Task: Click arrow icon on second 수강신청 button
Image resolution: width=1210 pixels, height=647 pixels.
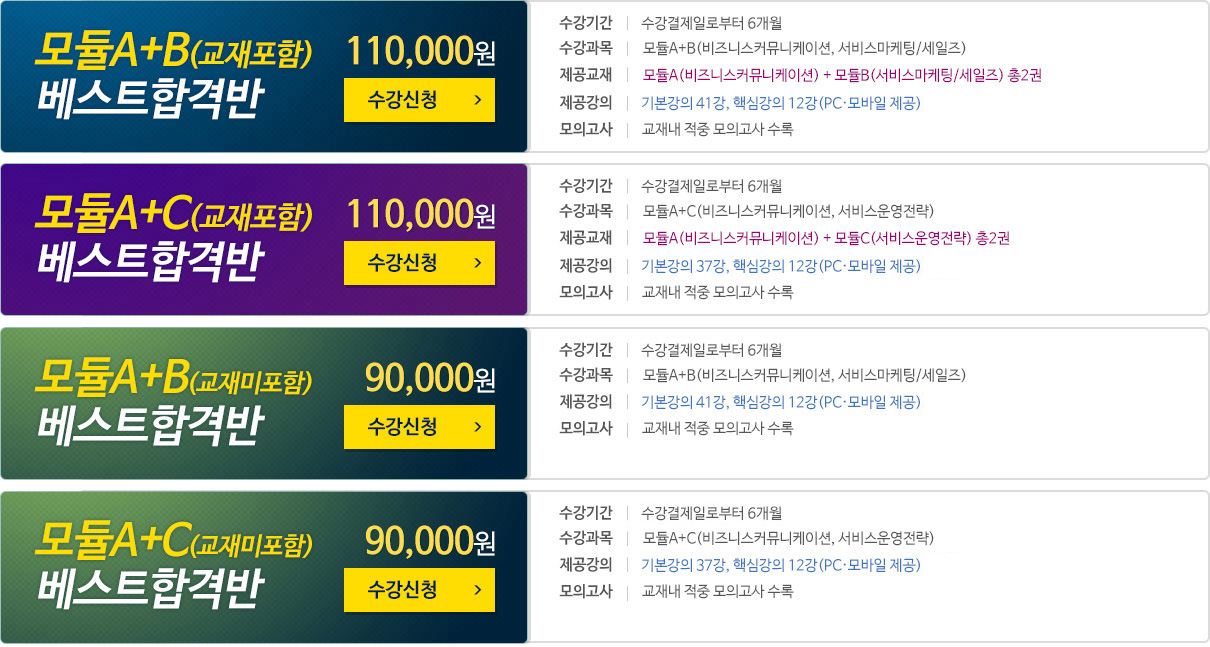Action: click(x=478, y=263)
